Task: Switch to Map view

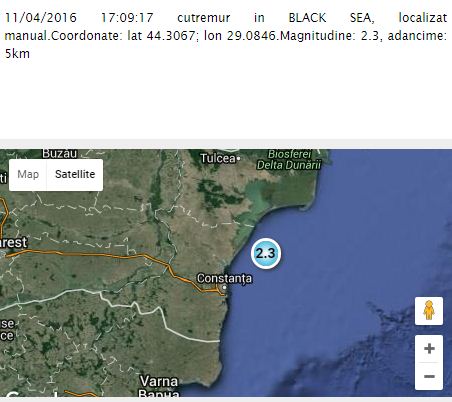Action: [x=28, y=174]
